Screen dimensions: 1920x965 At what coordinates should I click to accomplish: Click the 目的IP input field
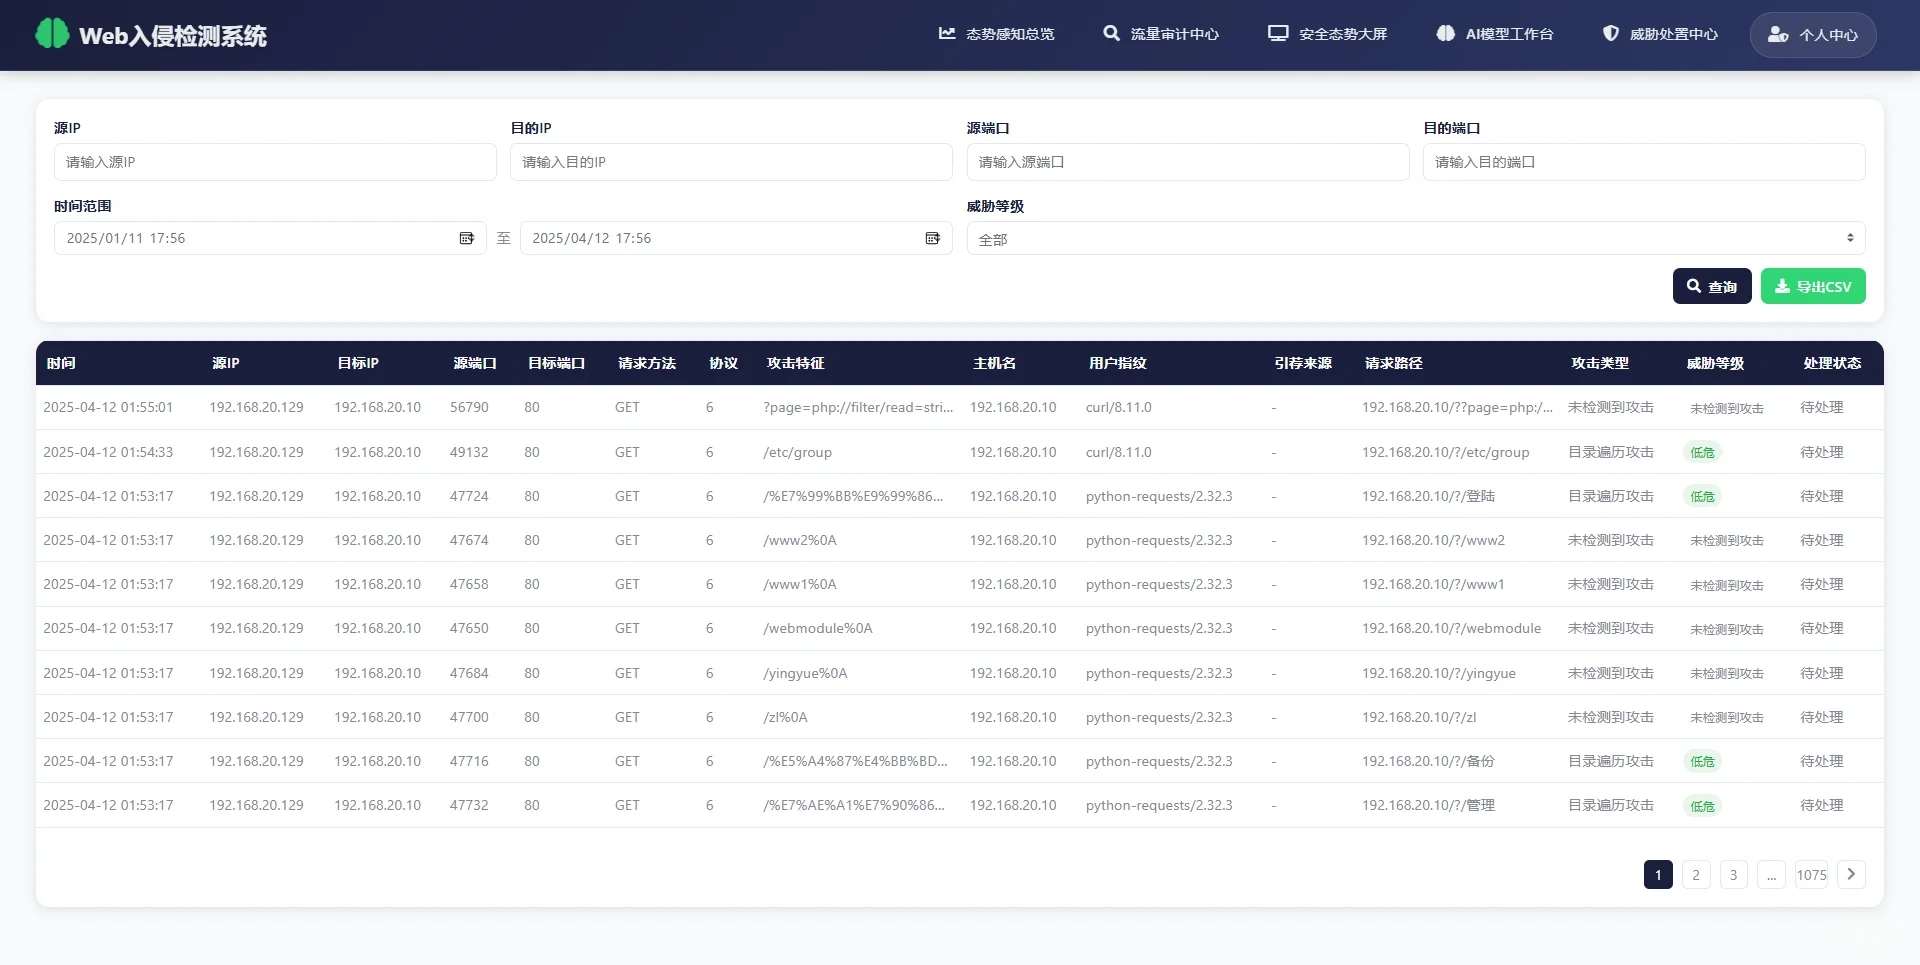click(731, 161)
